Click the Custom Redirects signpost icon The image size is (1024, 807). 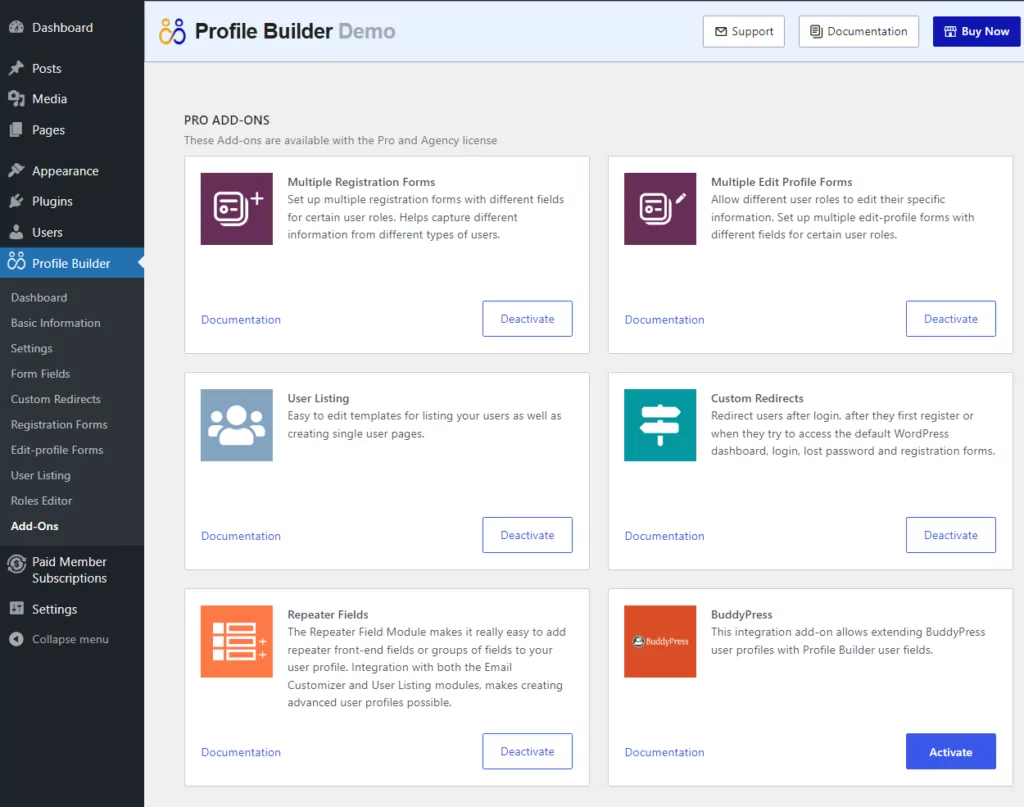pos(660,425)
